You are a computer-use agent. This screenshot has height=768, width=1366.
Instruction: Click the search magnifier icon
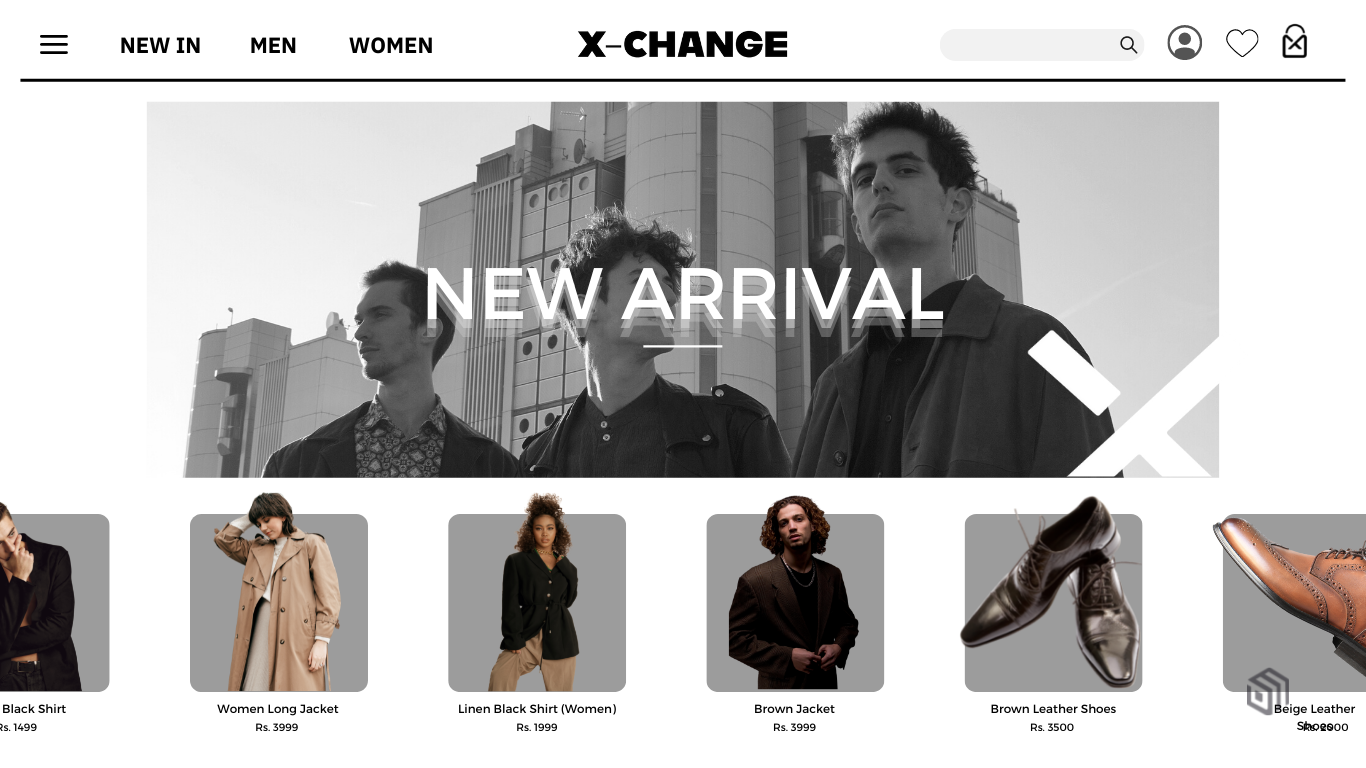(1128, 45)
